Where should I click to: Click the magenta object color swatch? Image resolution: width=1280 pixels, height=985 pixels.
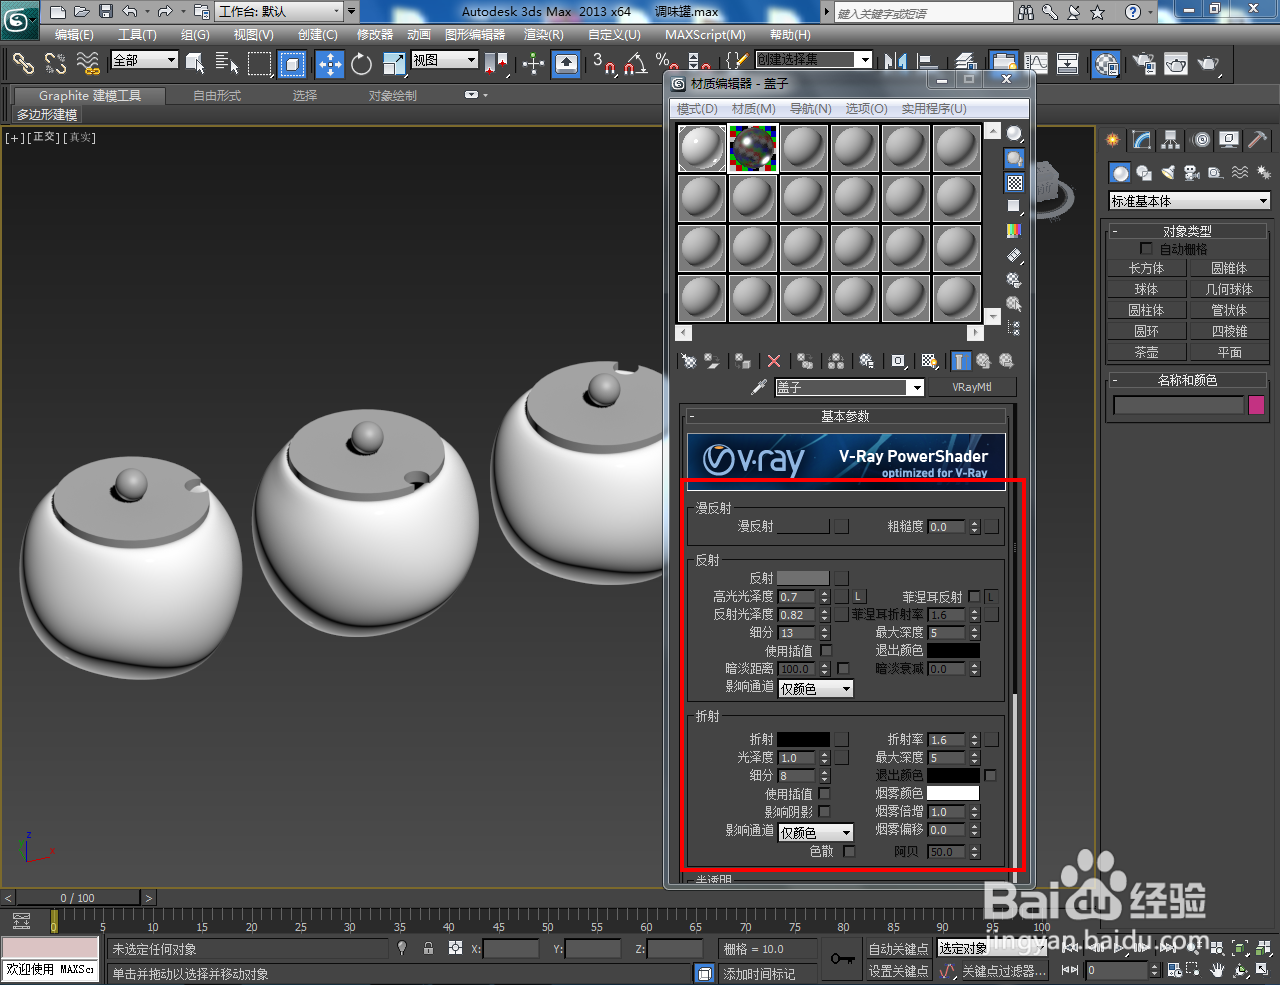pos(1257,405)
